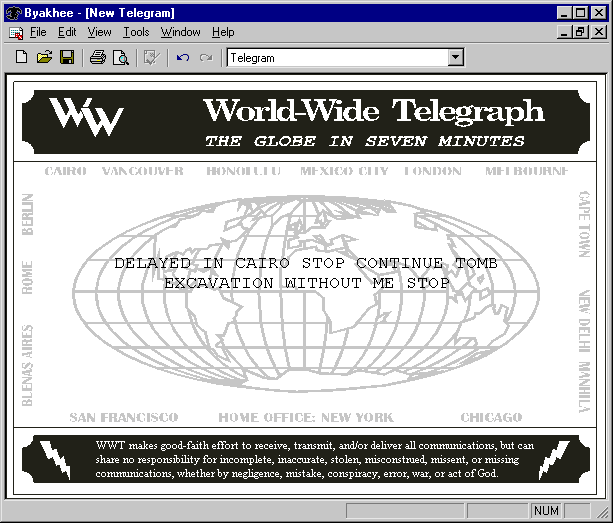The image size is (613, 523).
Task: Click the document icon left of File menu
Action: [x=16, y=32]
